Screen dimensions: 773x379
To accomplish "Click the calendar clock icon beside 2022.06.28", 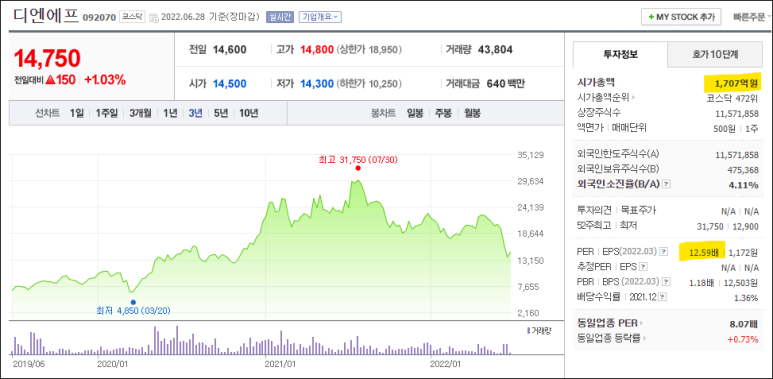I will pyautogui.click(x=154, y=17).
